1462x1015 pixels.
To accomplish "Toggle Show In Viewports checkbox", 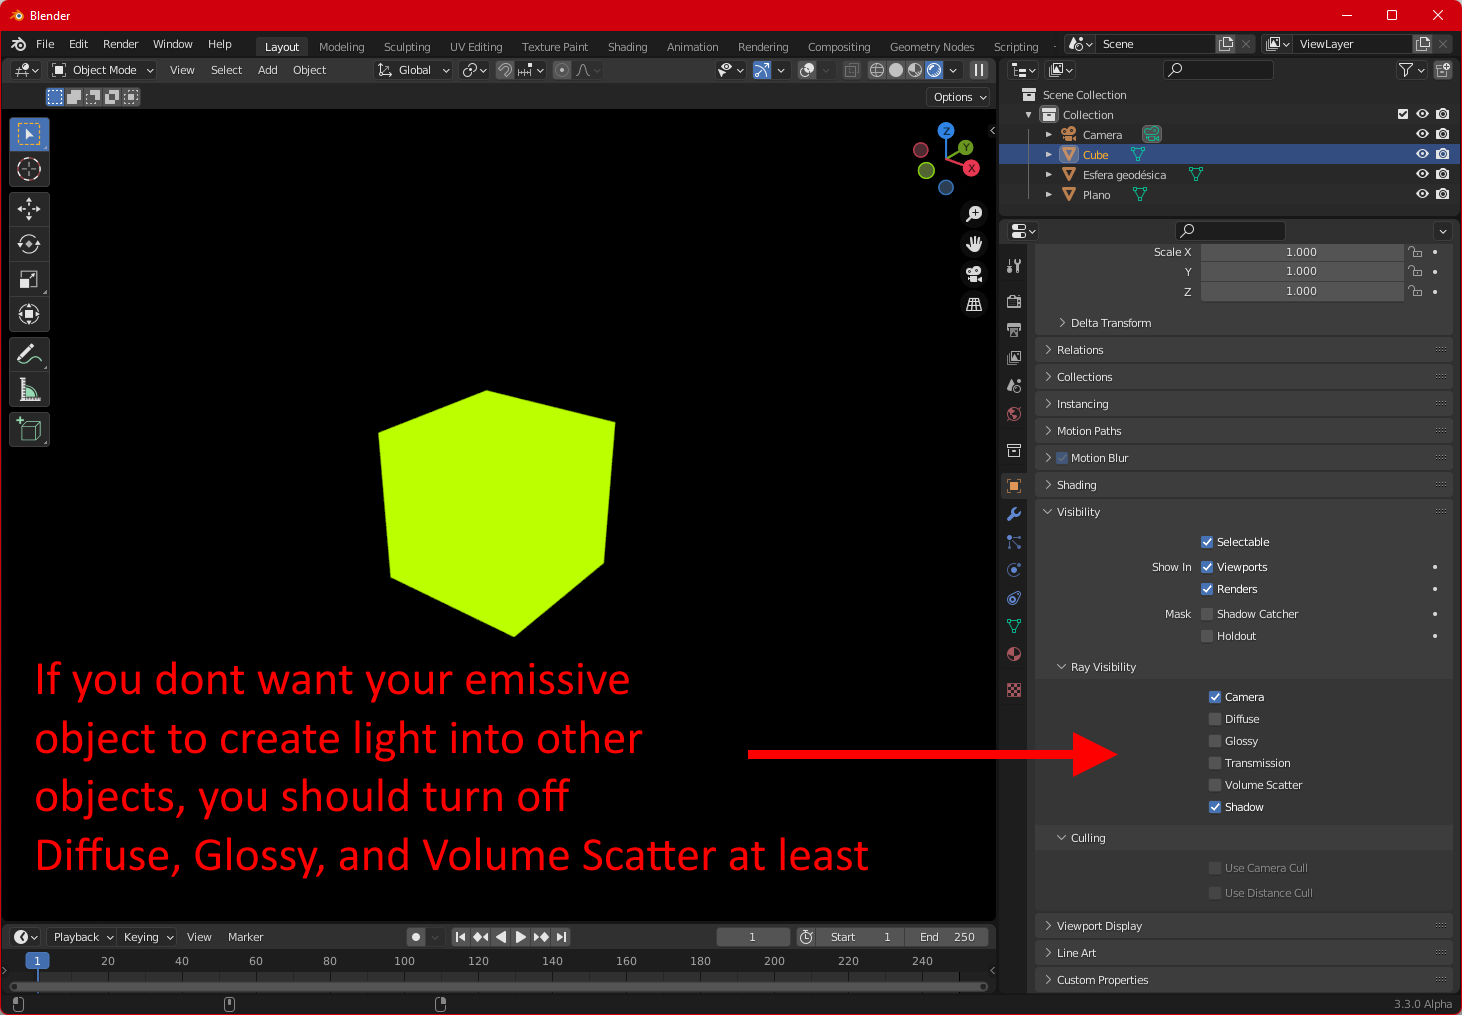I will (x=1207, y=567).
